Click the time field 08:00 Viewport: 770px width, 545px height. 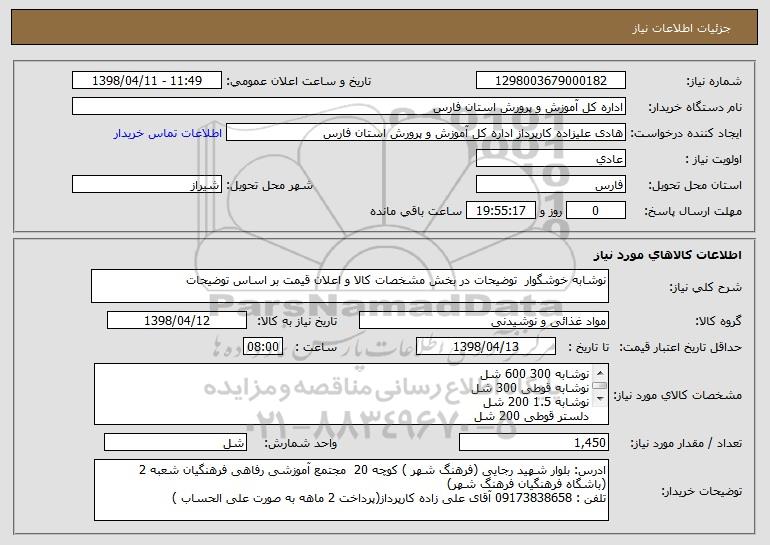pyautogui.click(x=263, y=347)
